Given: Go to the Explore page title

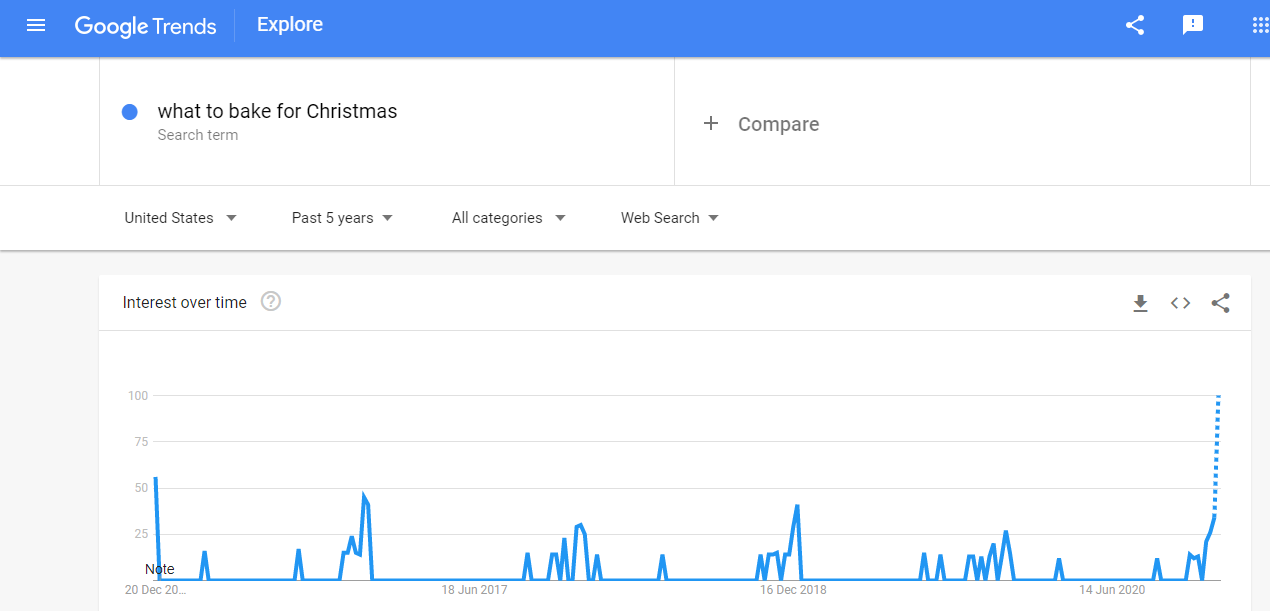Looking at the screenshot, I should click(290, 25).
